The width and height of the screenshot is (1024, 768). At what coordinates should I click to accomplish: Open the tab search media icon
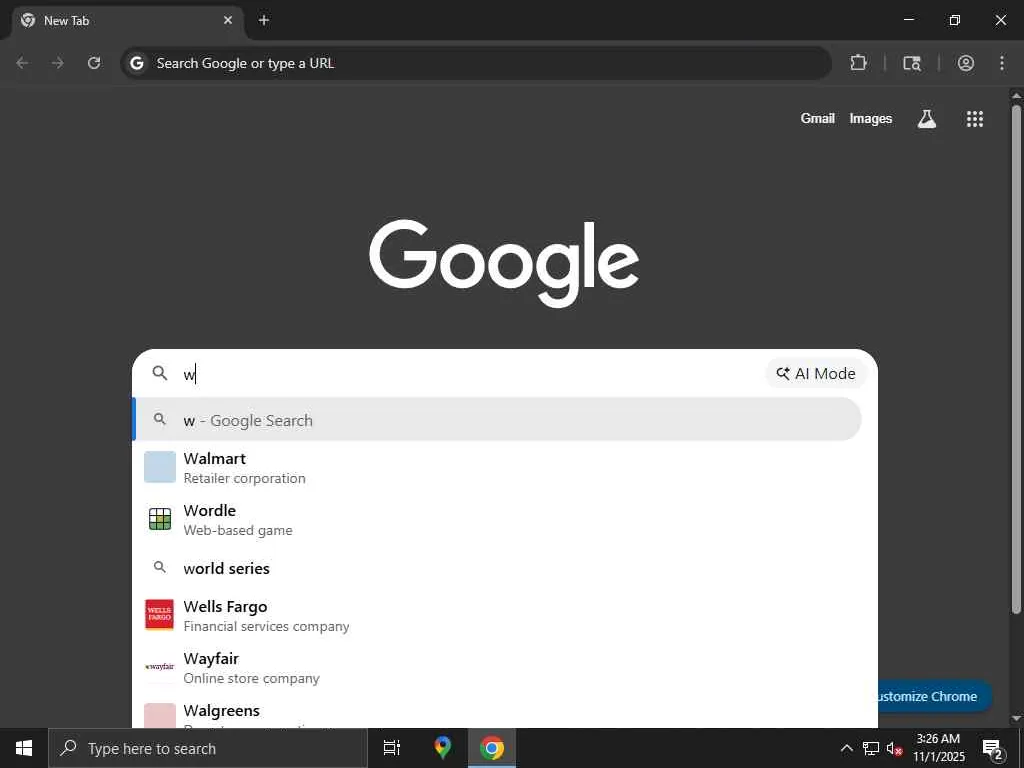click(912, 63)
